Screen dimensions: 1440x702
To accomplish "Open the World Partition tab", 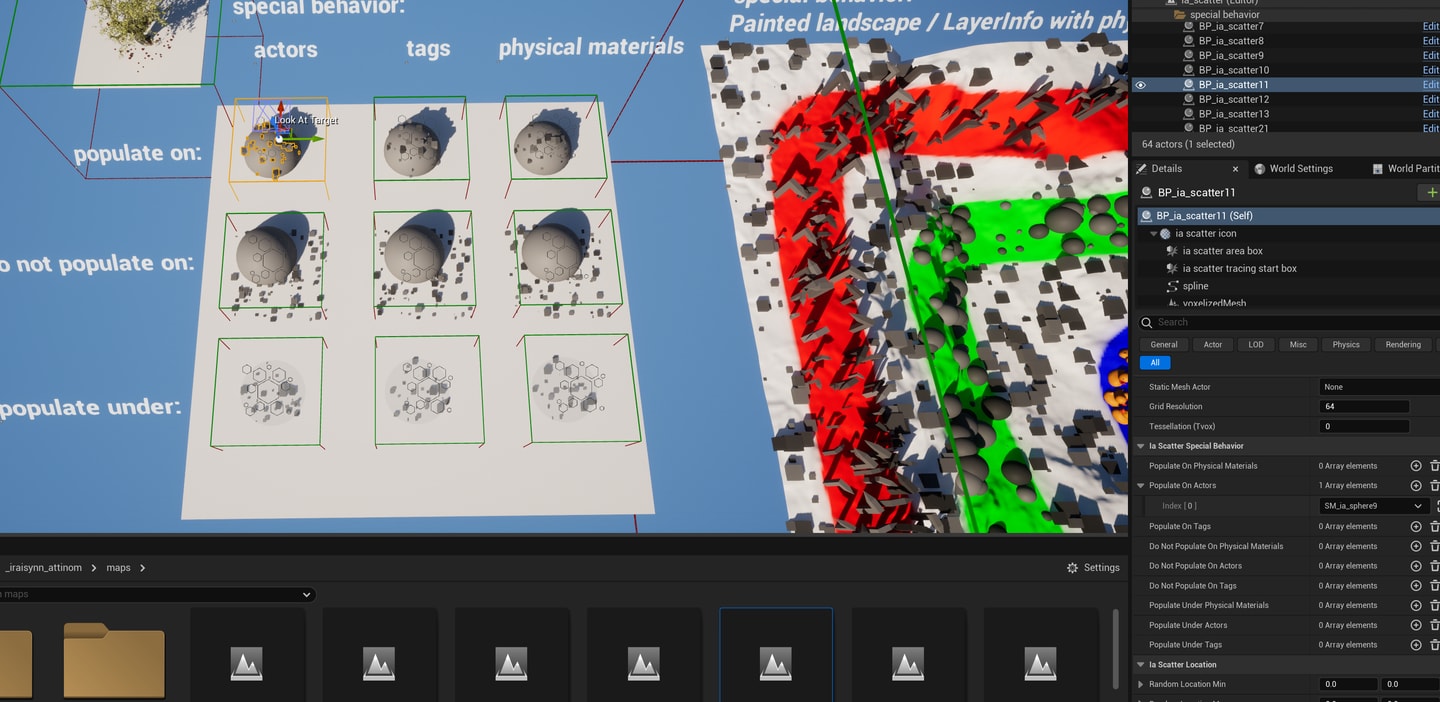I will coord(1406,169).
